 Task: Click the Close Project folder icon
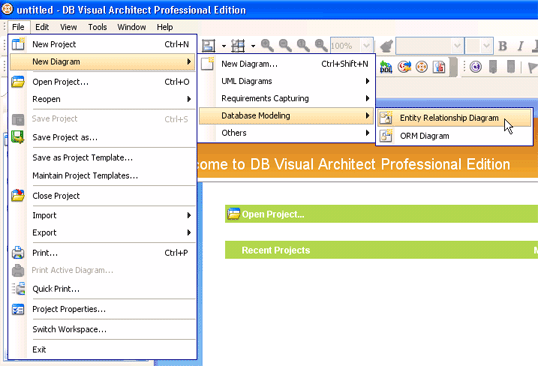pyautogui.click(x=18, y=196)
